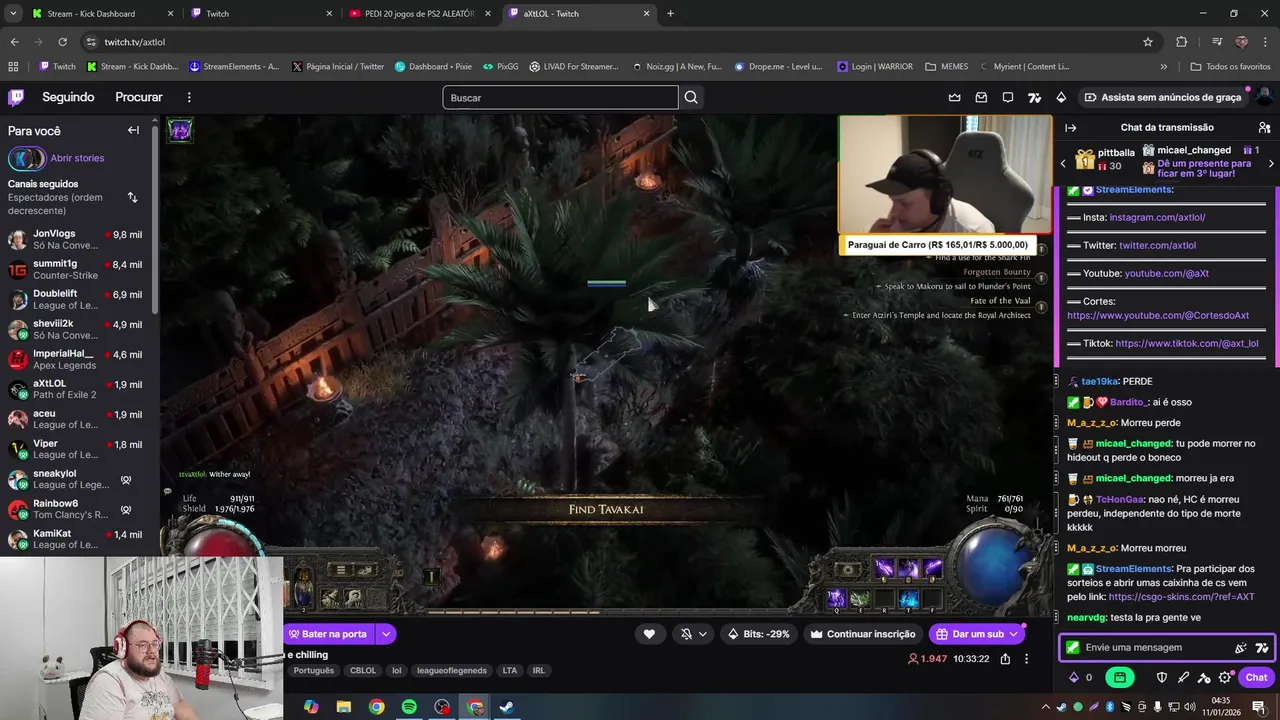Open the twitter.com/axtlol link

tap(1157, 245)
